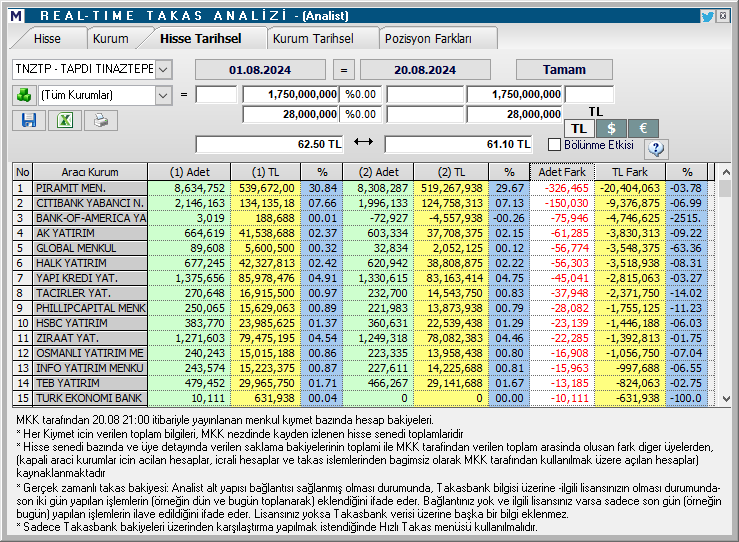Click the printer icon
The width and height of the screenshot is (739, 542).
tap(100, 120)
